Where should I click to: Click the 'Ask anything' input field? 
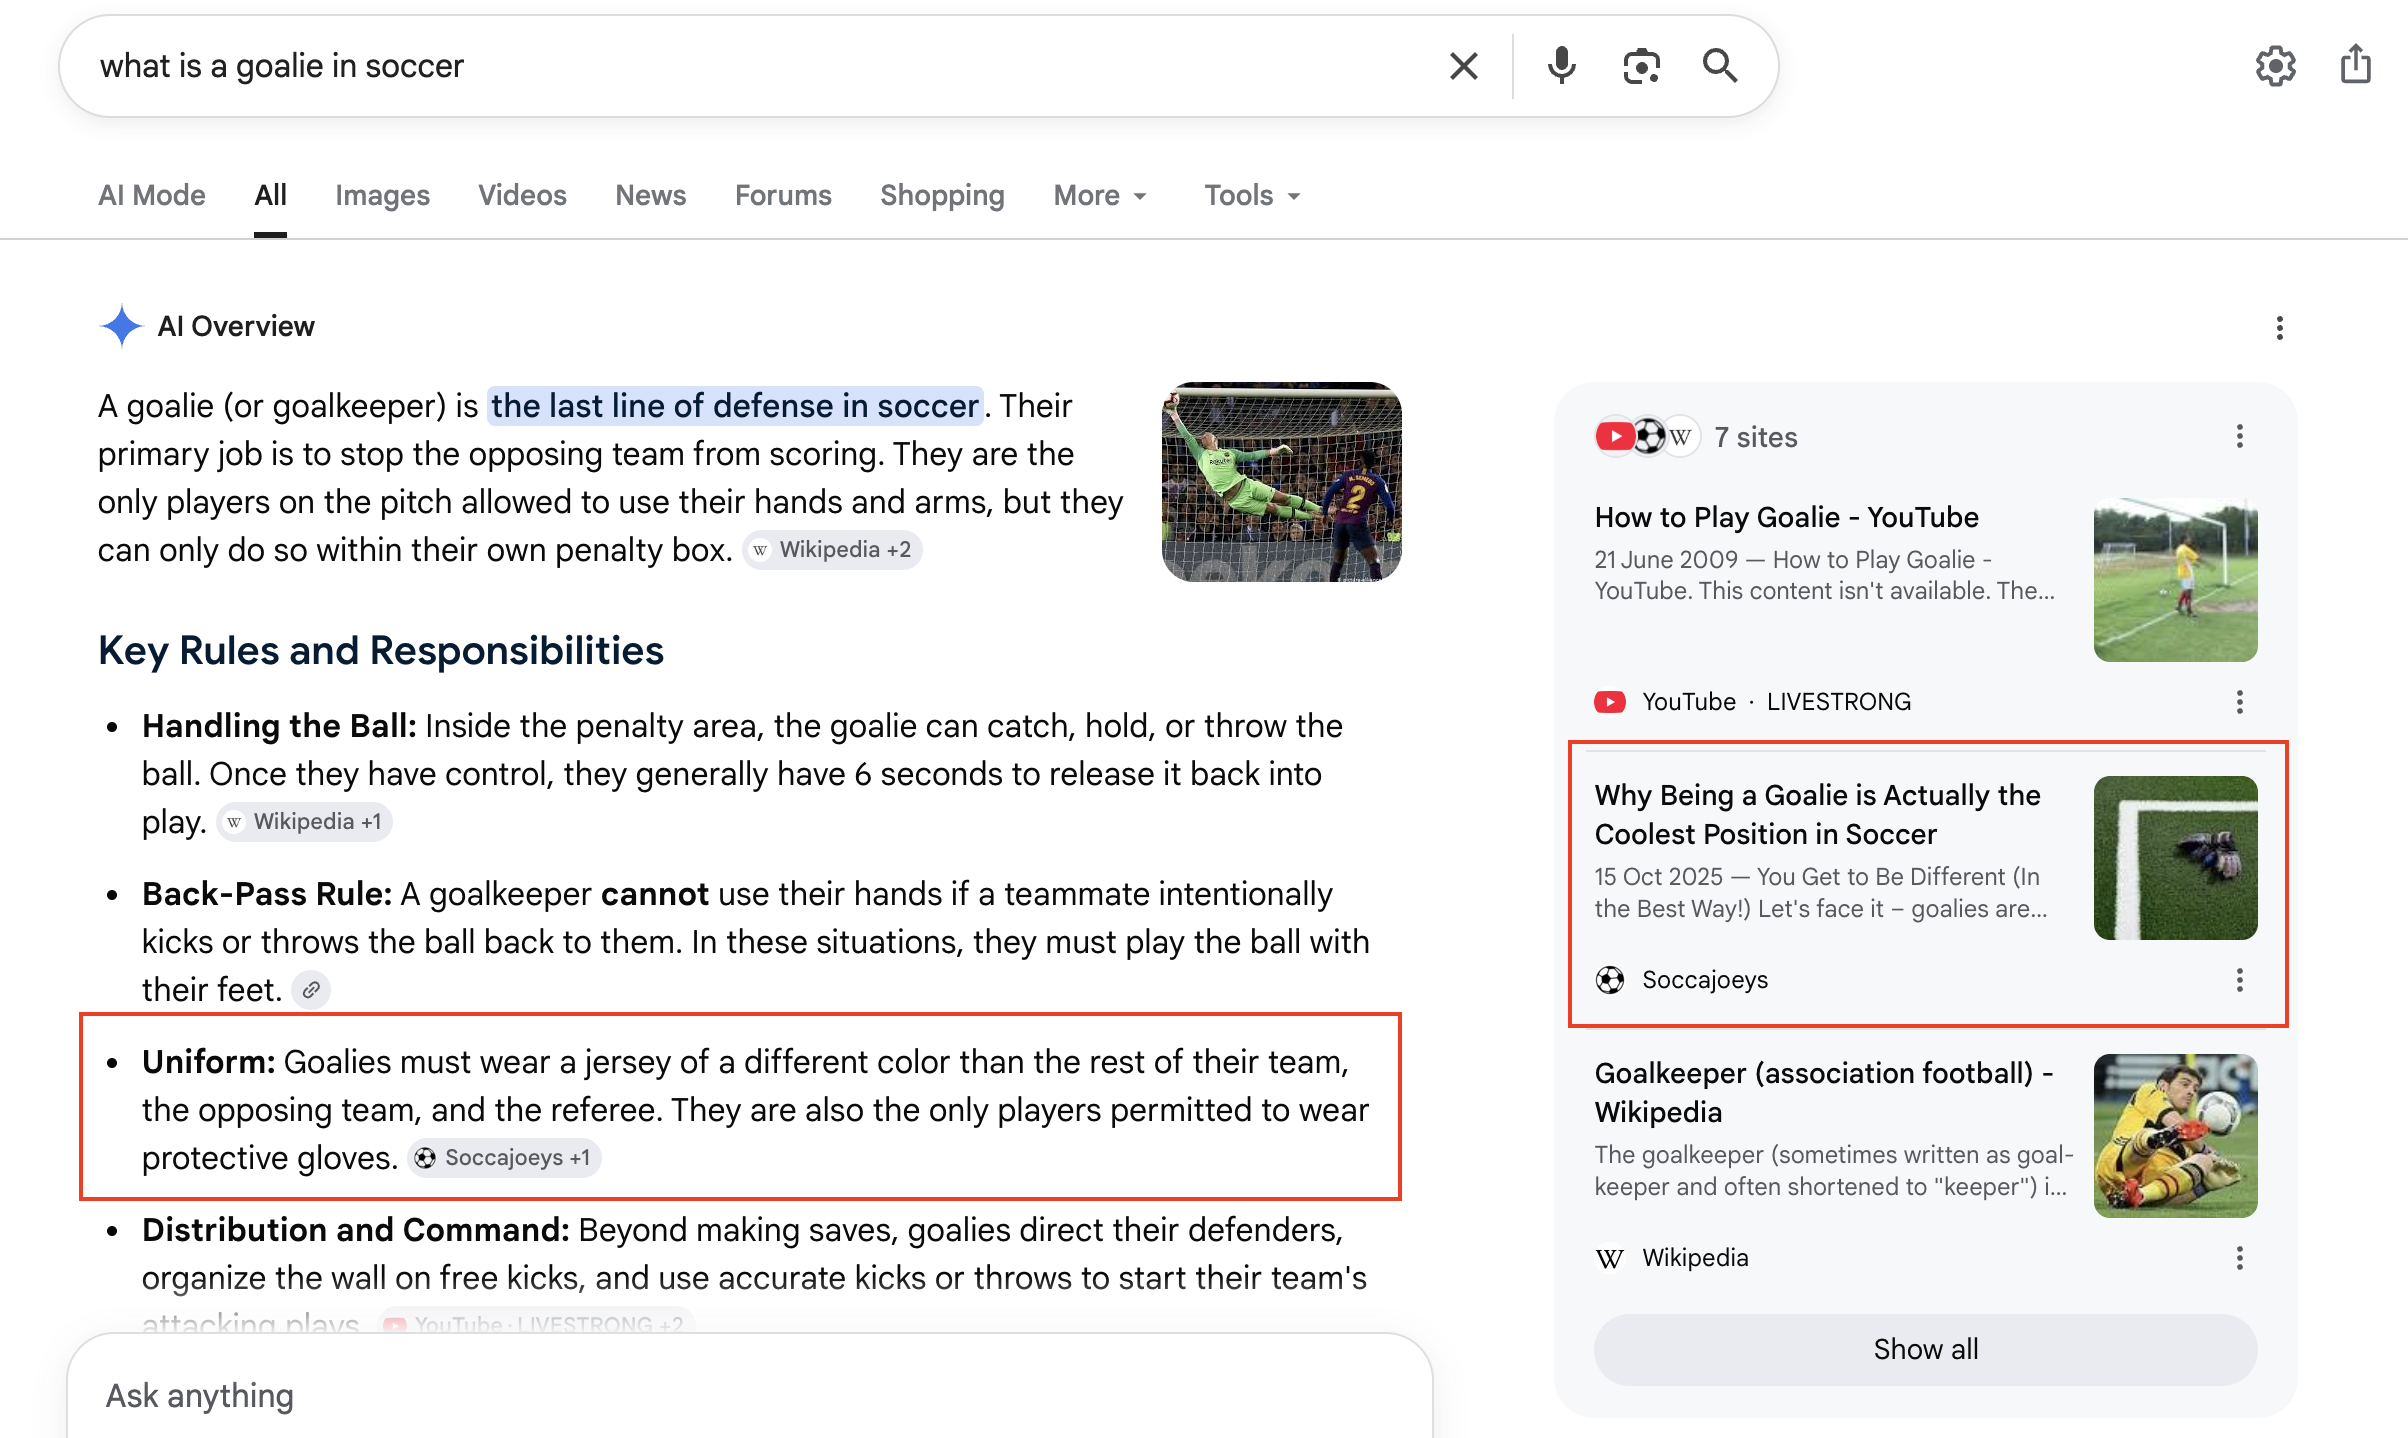(x=750, y=1395)
